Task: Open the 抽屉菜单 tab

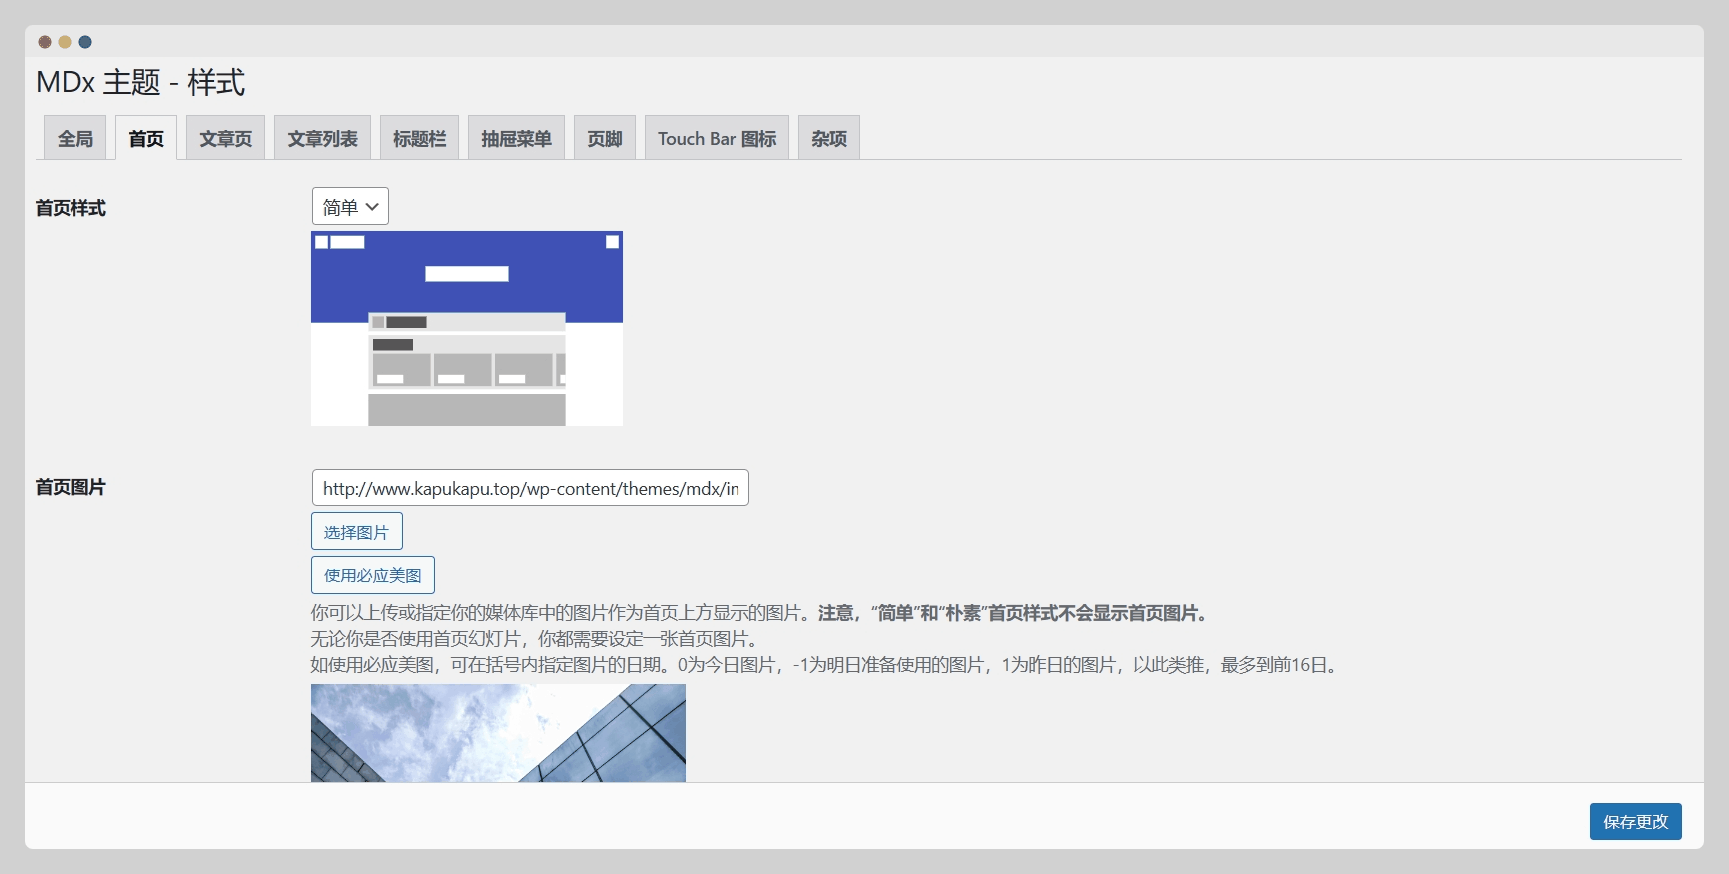Action: (516, 138)
